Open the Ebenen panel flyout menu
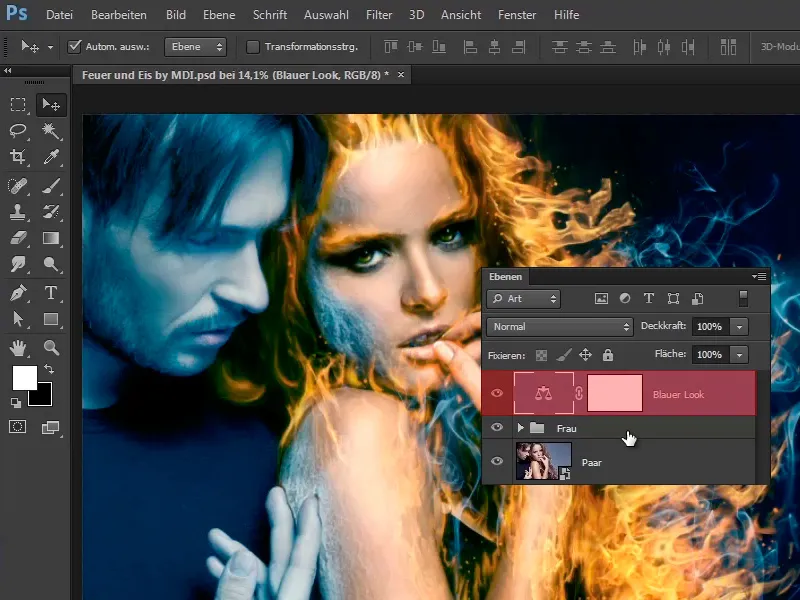 [x=759, y=277]
